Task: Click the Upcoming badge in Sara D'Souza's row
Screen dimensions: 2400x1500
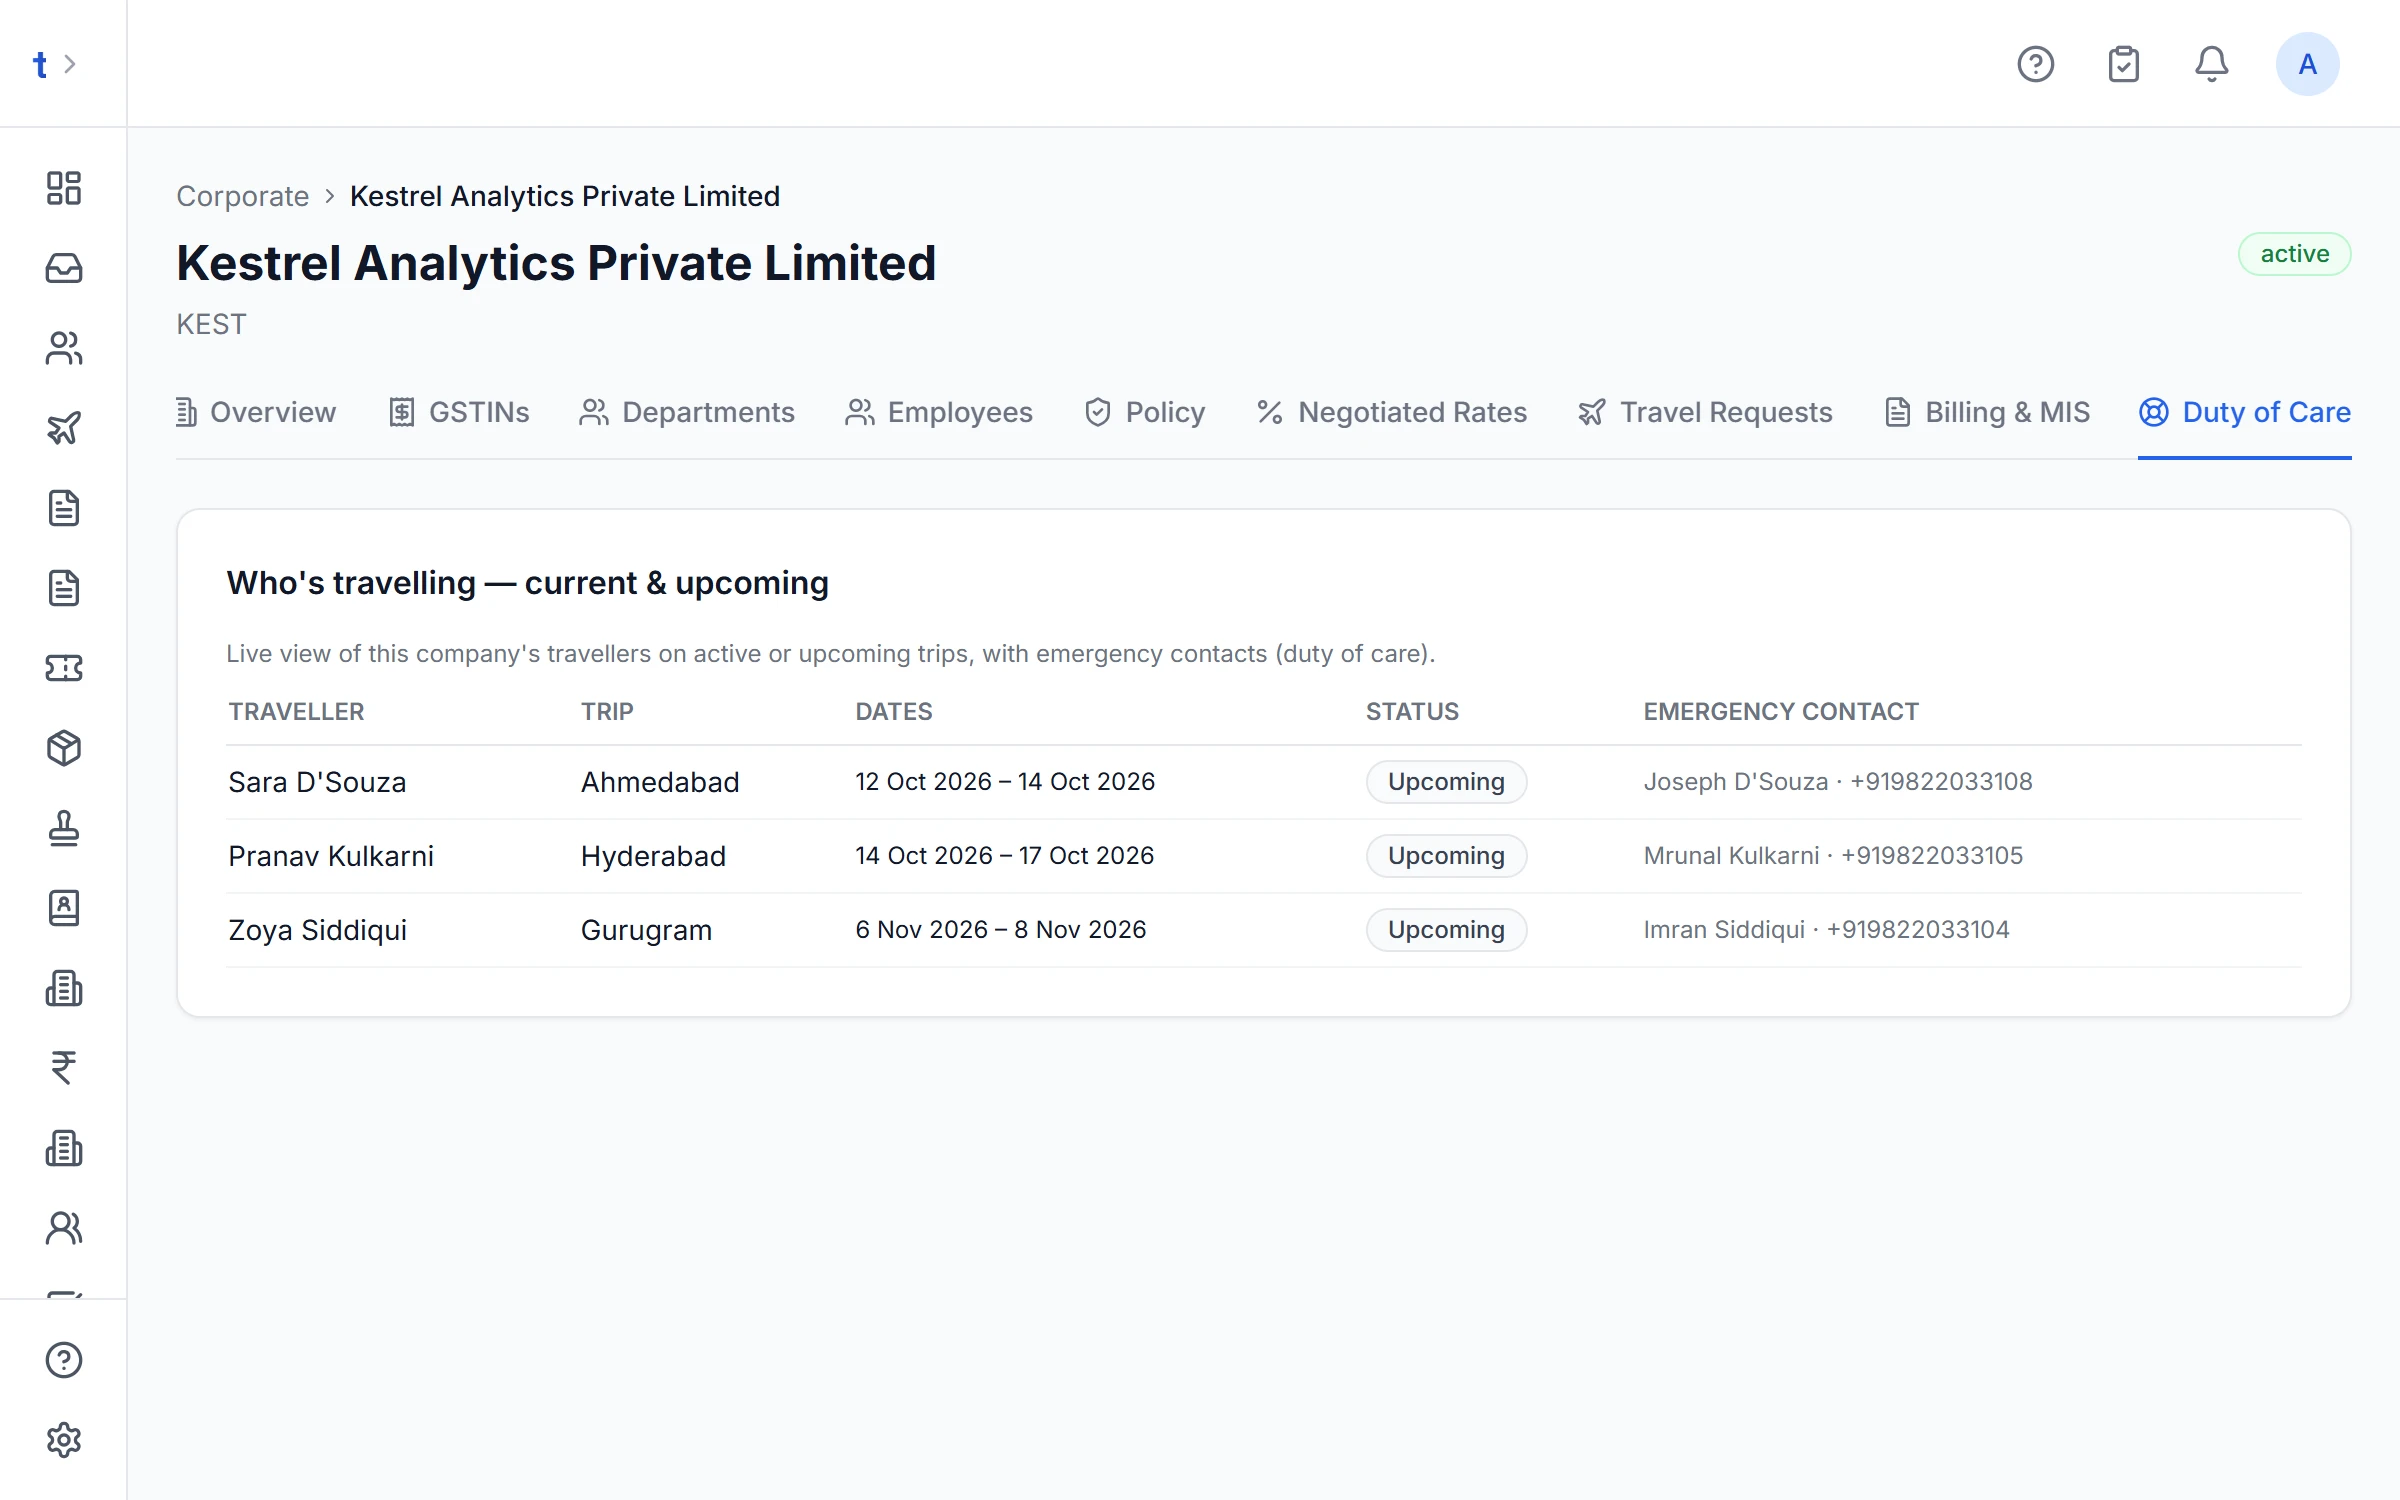Action: (1446, 782)
